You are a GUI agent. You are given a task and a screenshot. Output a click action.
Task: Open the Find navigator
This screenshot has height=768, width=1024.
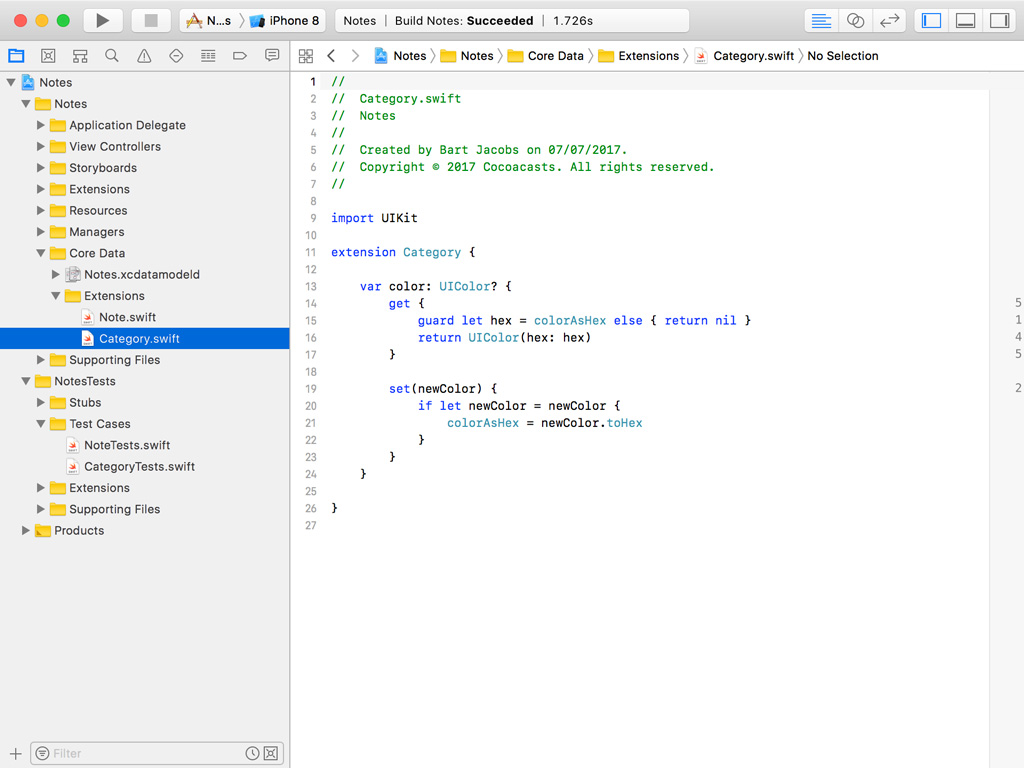(110, 55)
